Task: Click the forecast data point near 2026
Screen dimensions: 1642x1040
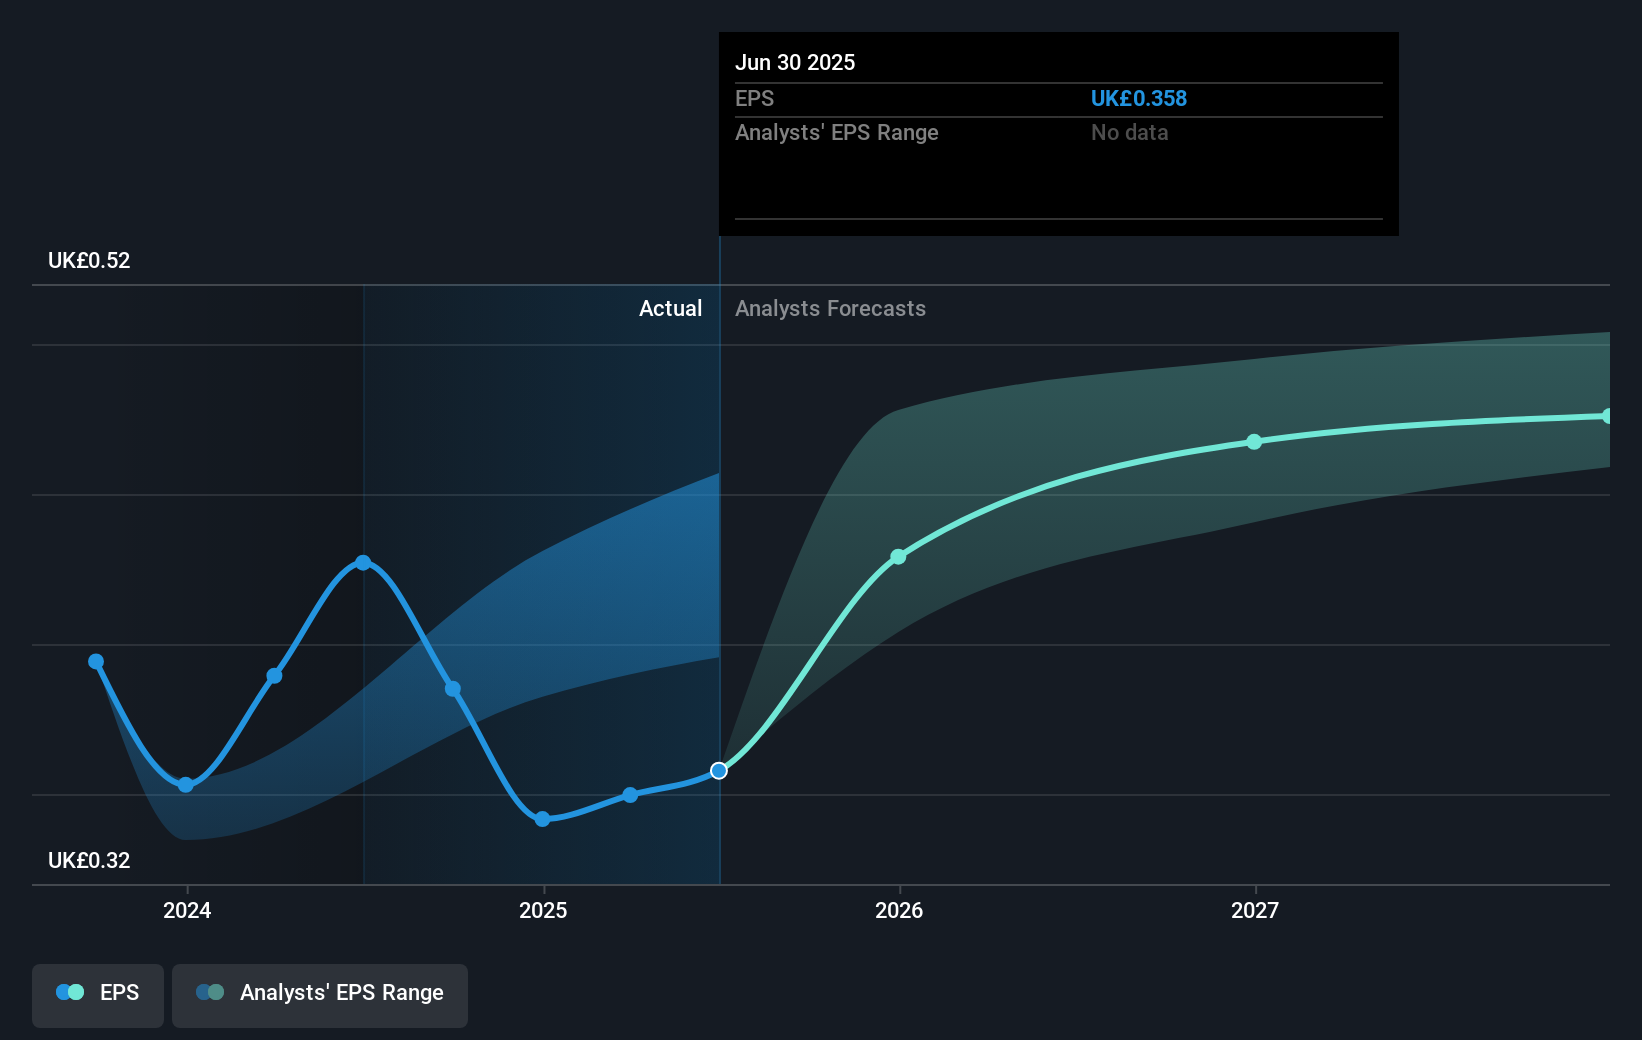Action: click(898, 556)
